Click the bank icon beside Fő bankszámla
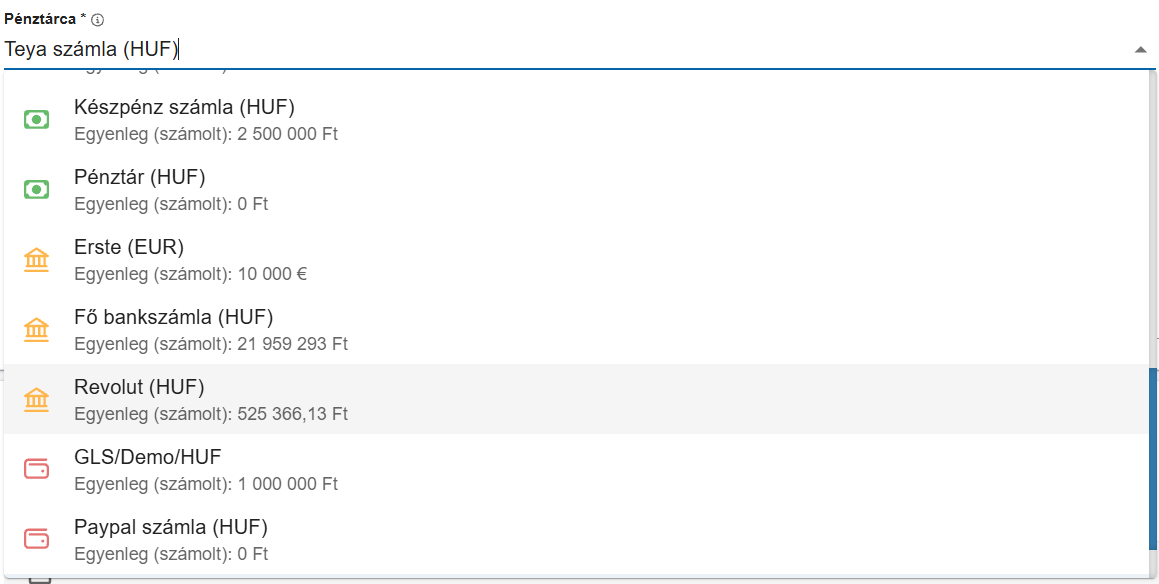1159x584 pixels. 37,330
